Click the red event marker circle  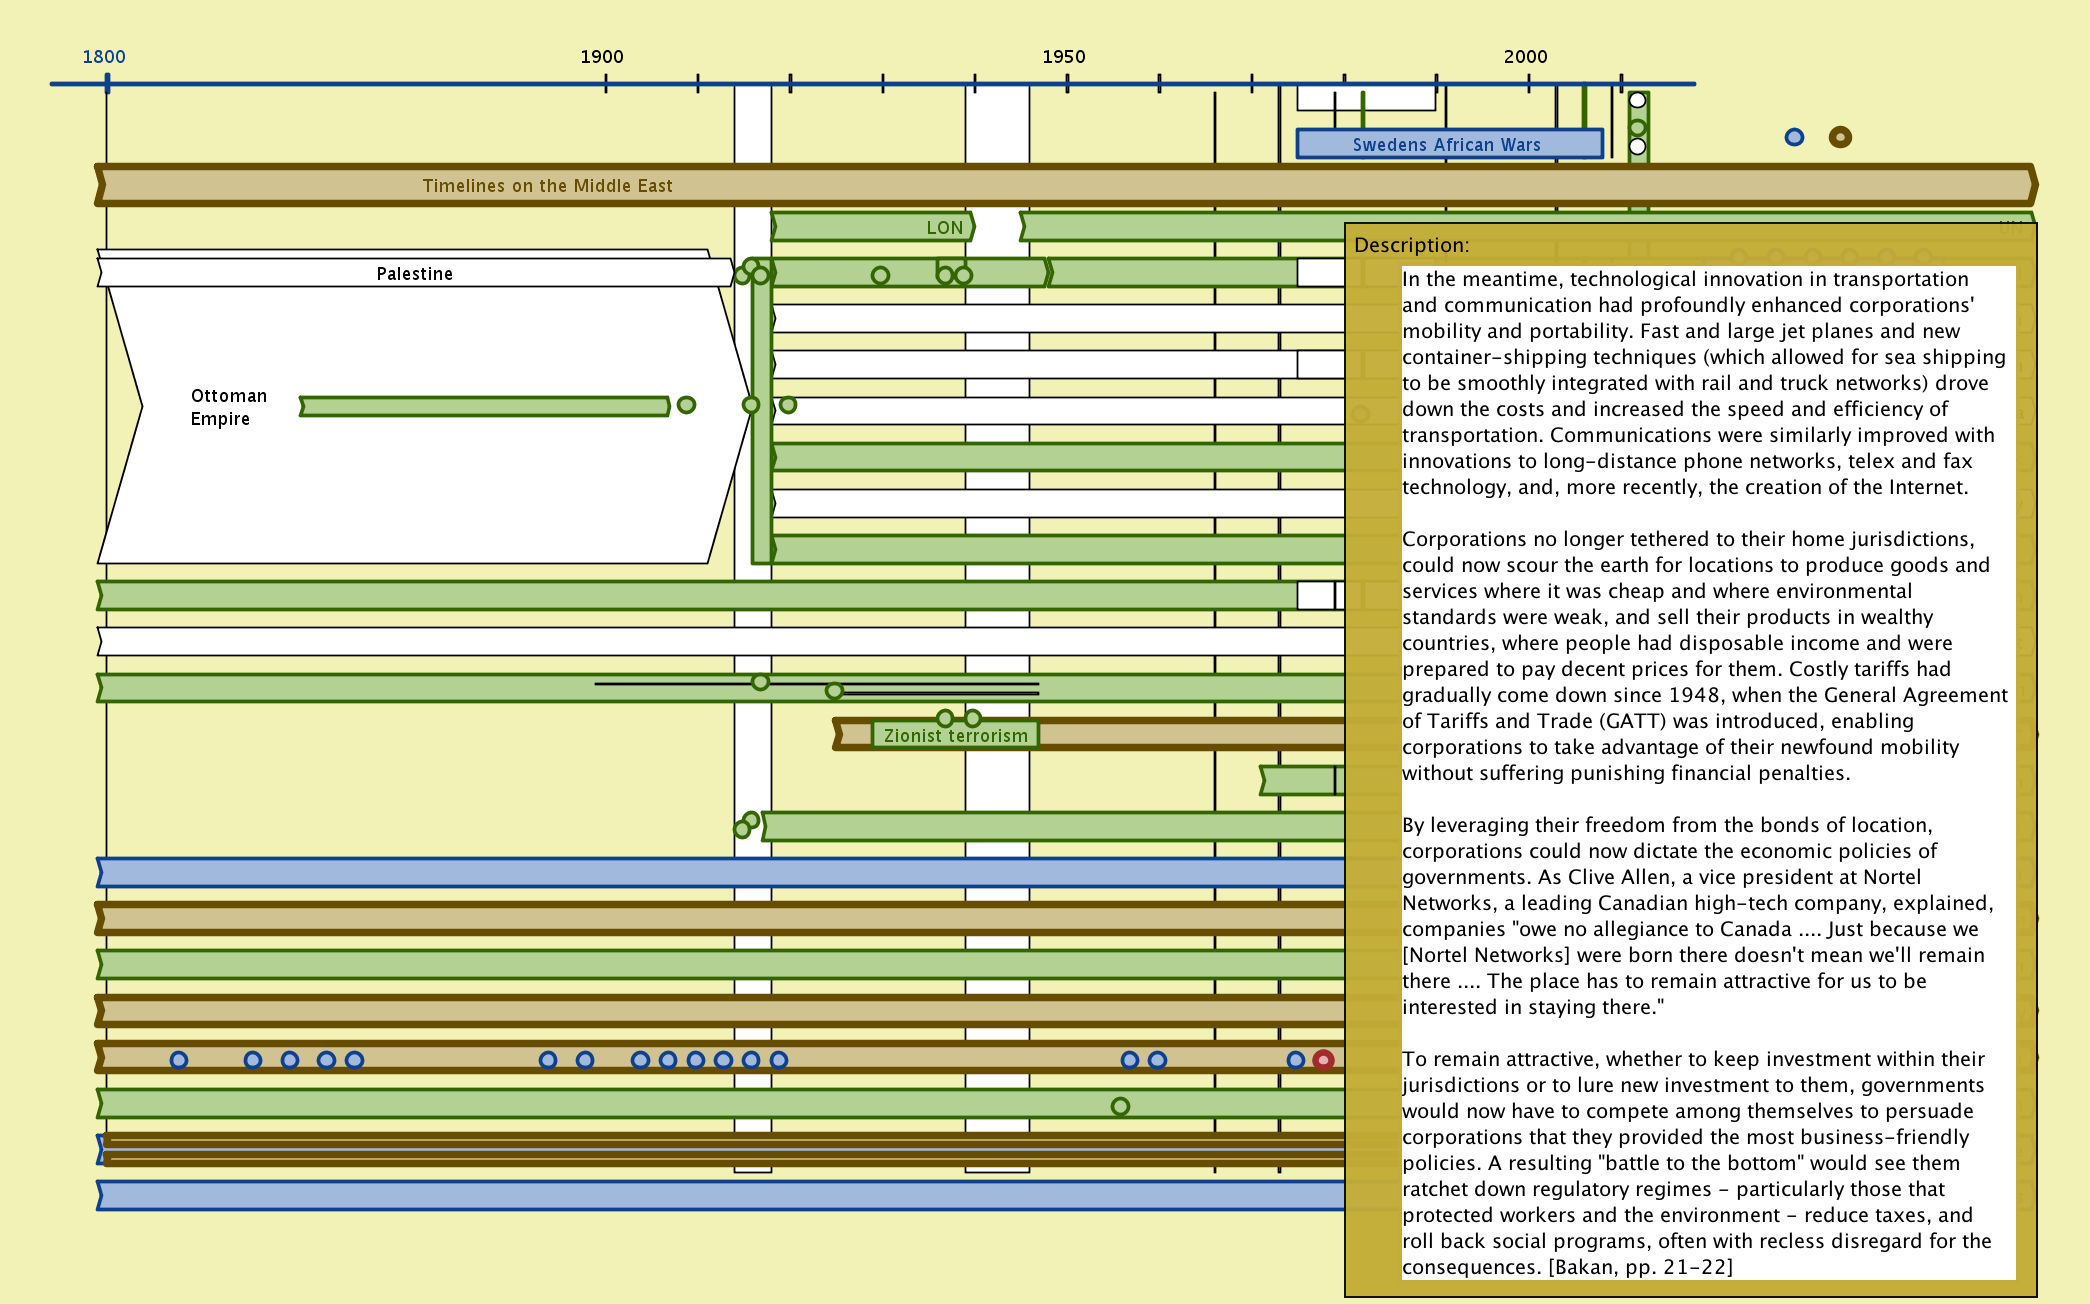click(x=1323, y=1060)
